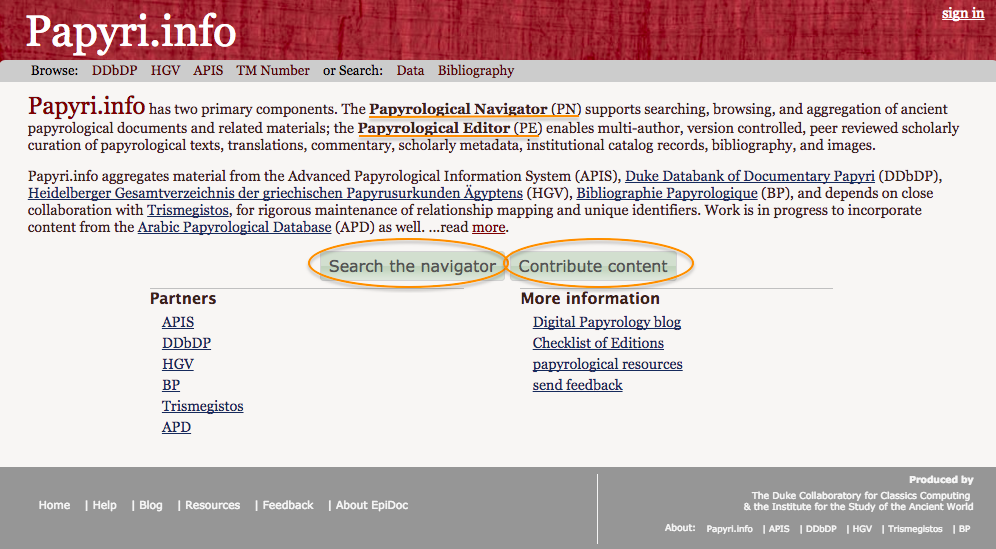The width and height of the screenshot is (996, 549).
Task: Open Heidelberger Gesamtverzeichnis link
Action: (275, 193)
